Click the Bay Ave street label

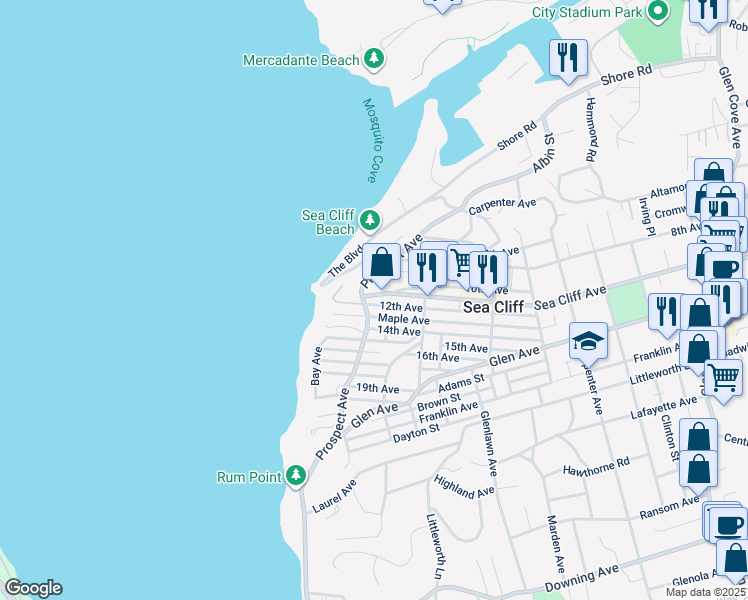(x=316, y=366)
